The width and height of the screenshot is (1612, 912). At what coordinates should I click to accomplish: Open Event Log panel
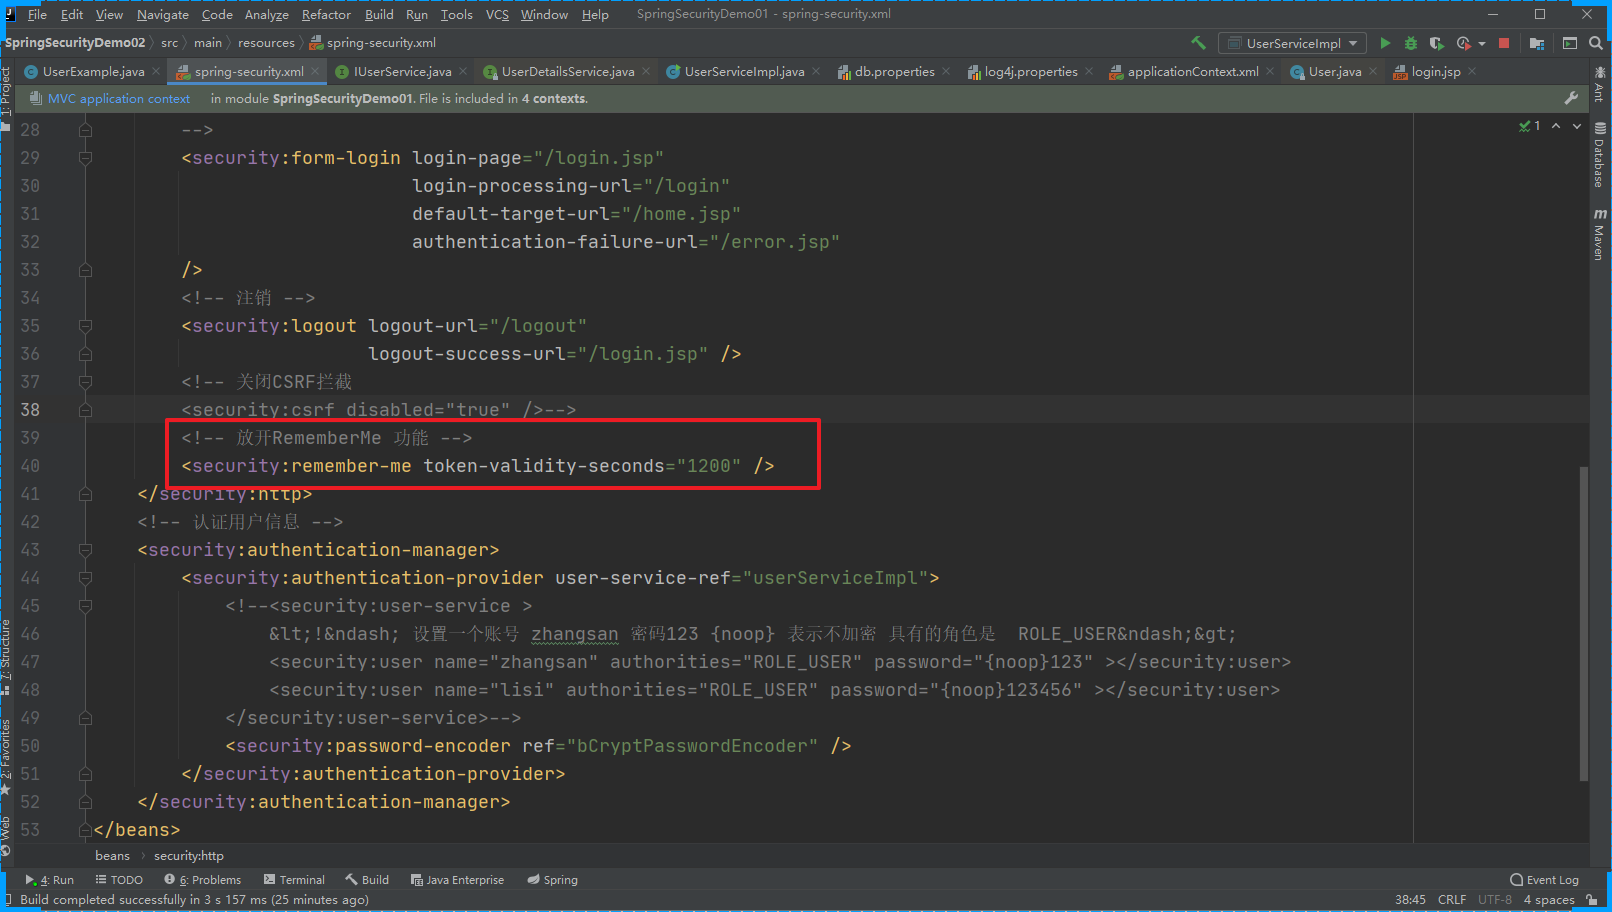1545,880
